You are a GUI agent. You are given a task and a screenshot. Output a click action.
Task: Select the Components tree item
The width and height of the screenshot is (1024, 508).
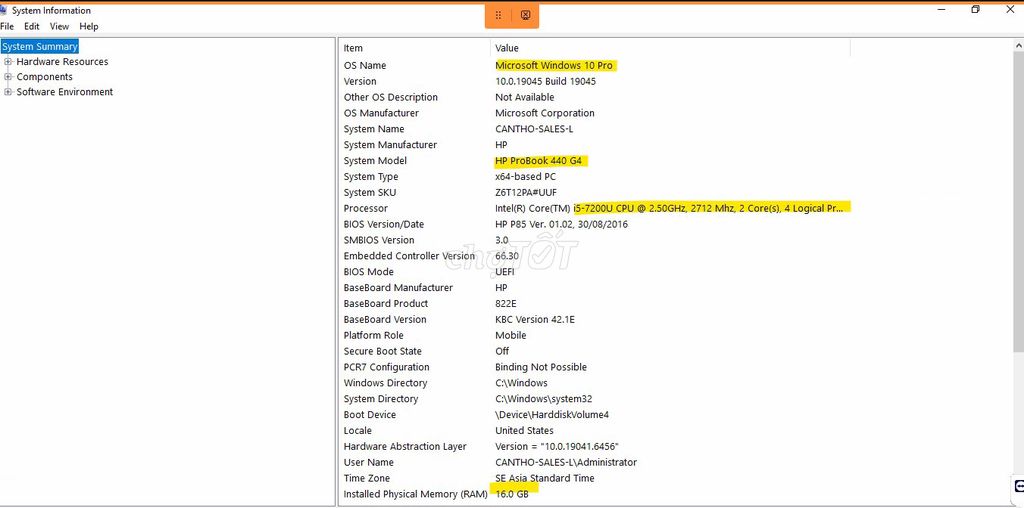tap(44, 76)
